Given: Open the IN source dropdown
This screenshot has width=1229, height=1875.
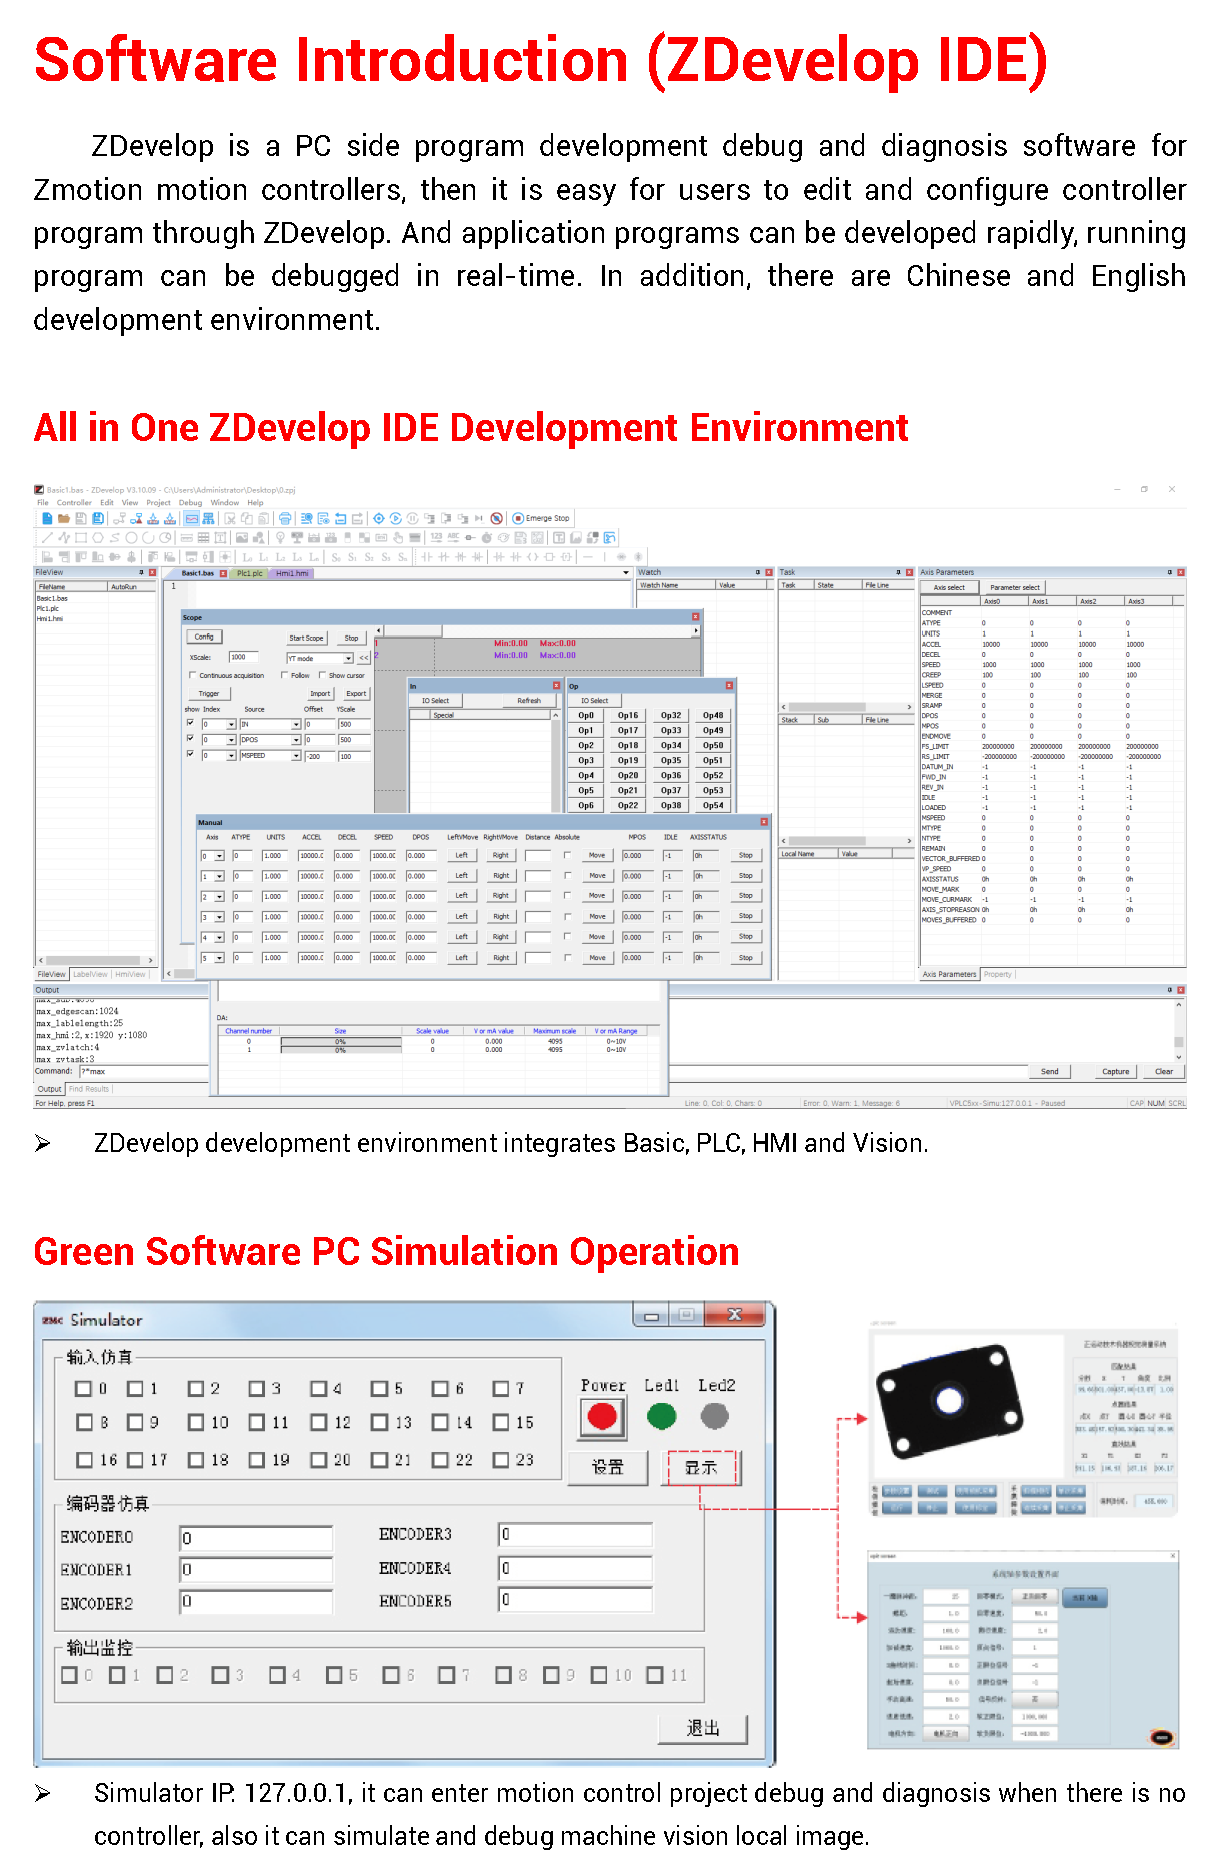Looking at the screenshot, I should [x=296, y=725].
